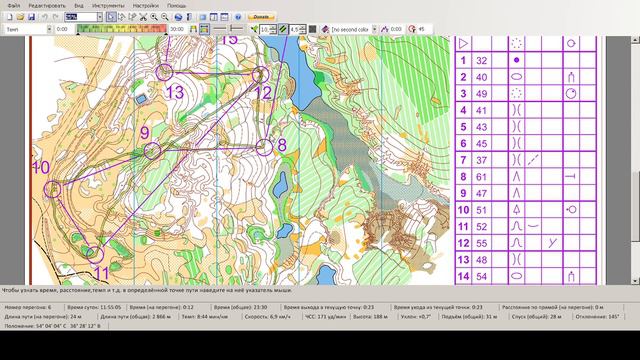The image size is (640, 360).
Task: Open help with blue question icon
Action: (x=238, y=17)
